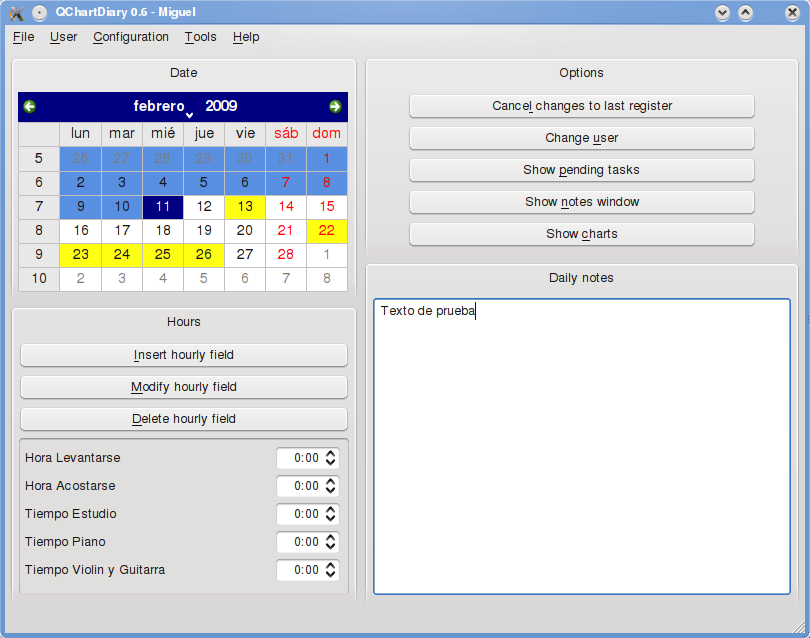
Task: Click the Change user button
Action: pyautogui.click(x=582, y=138)
